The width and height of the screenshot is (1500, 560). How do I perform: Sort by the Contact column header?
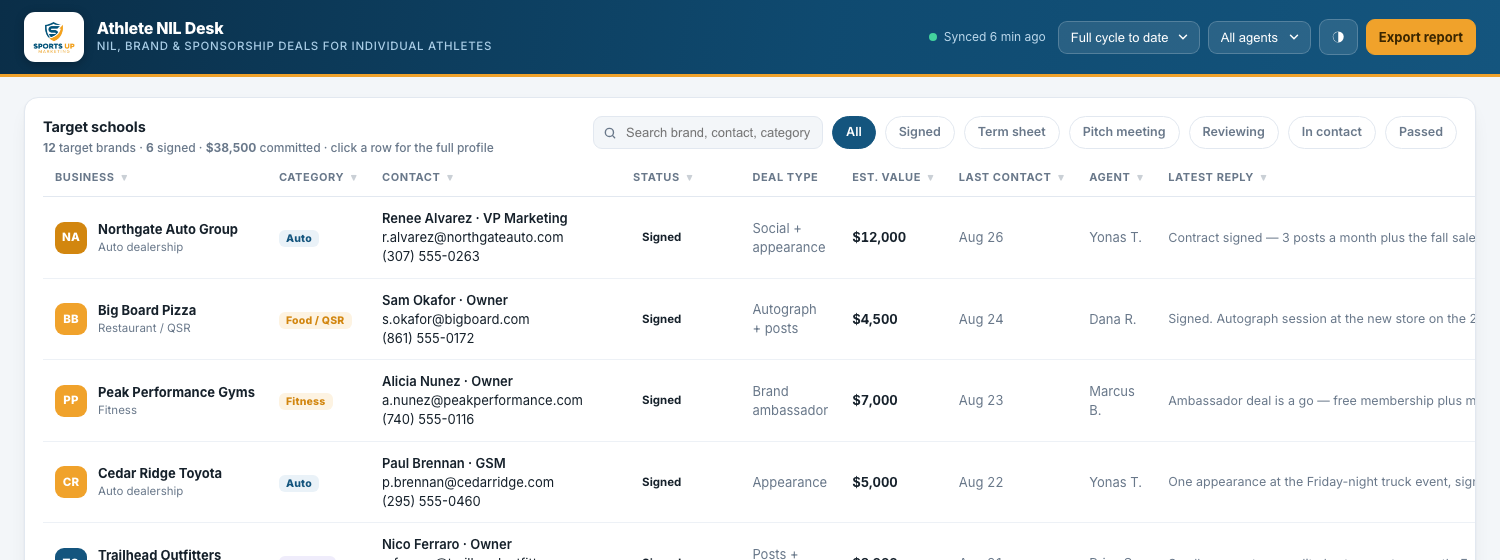click(418, 177)
